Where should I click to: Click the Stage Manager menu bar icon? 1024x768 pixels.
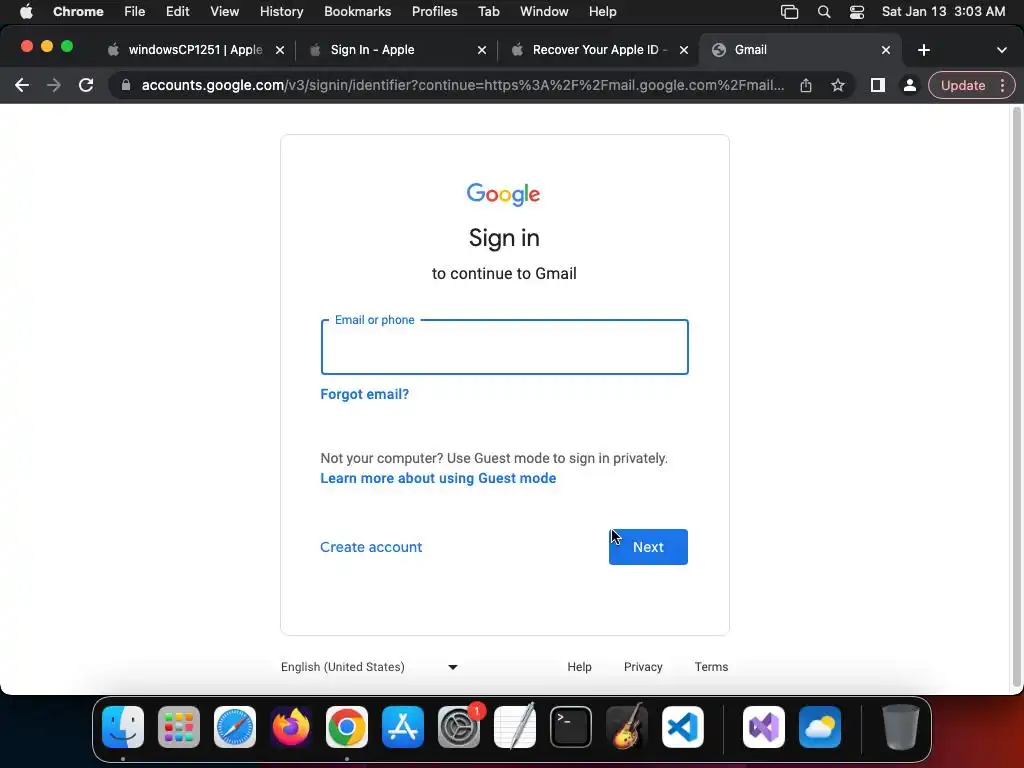click(790, 12)
